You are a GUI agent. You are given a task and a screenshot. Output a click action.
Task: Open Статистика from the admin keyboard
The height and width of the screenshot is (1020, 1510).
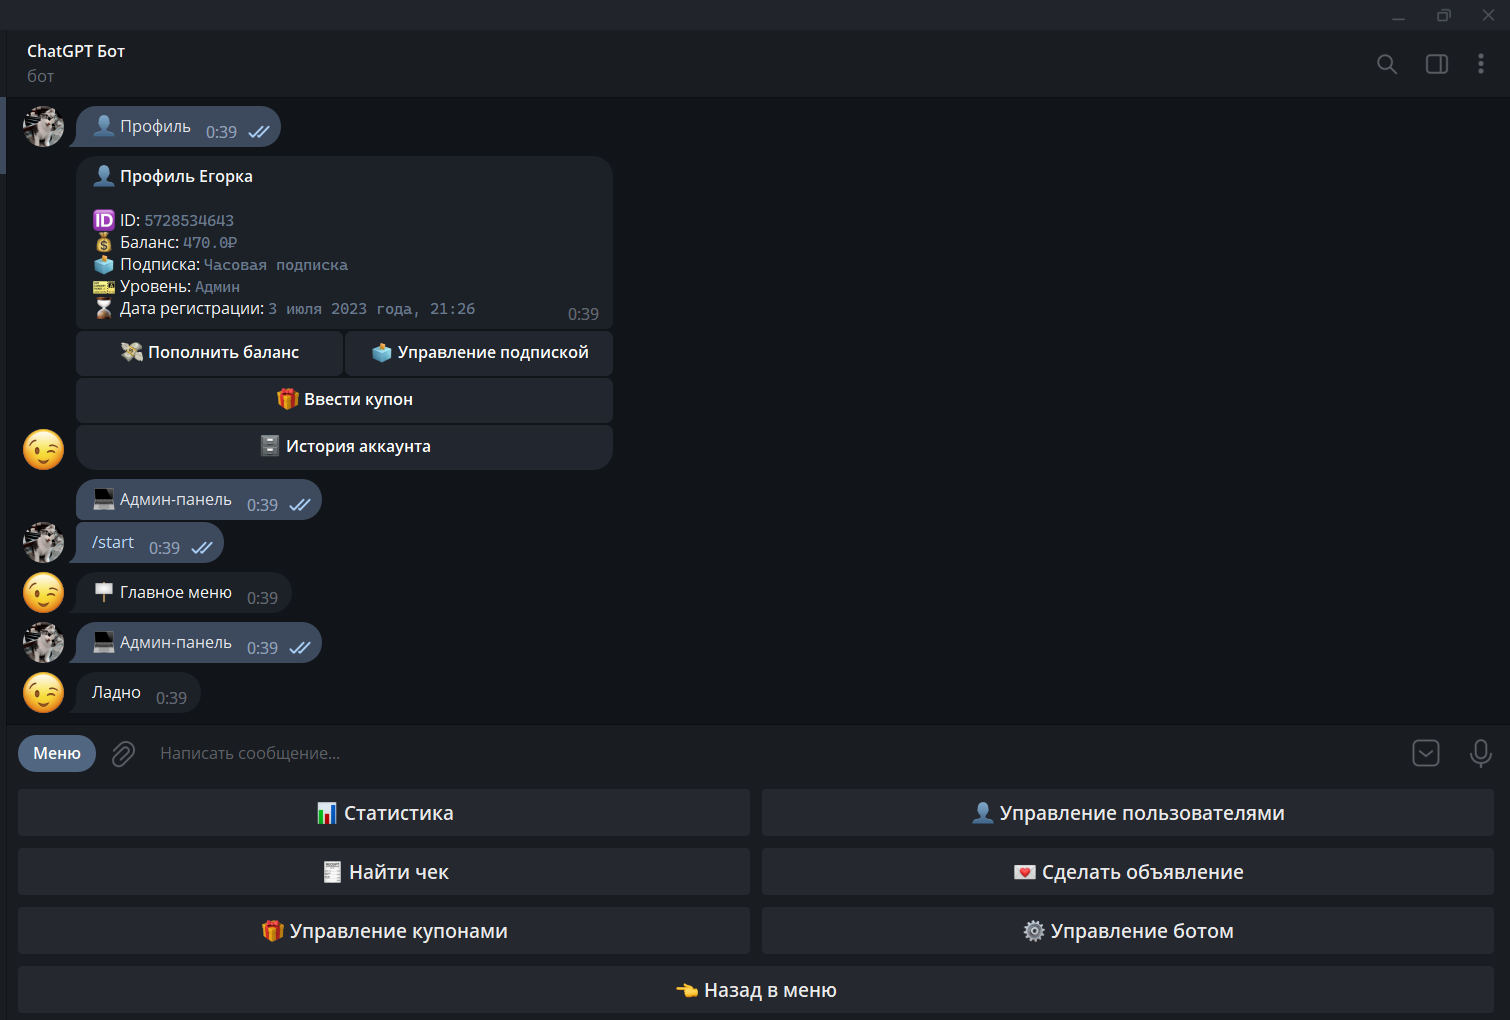[x=384, y=813]
